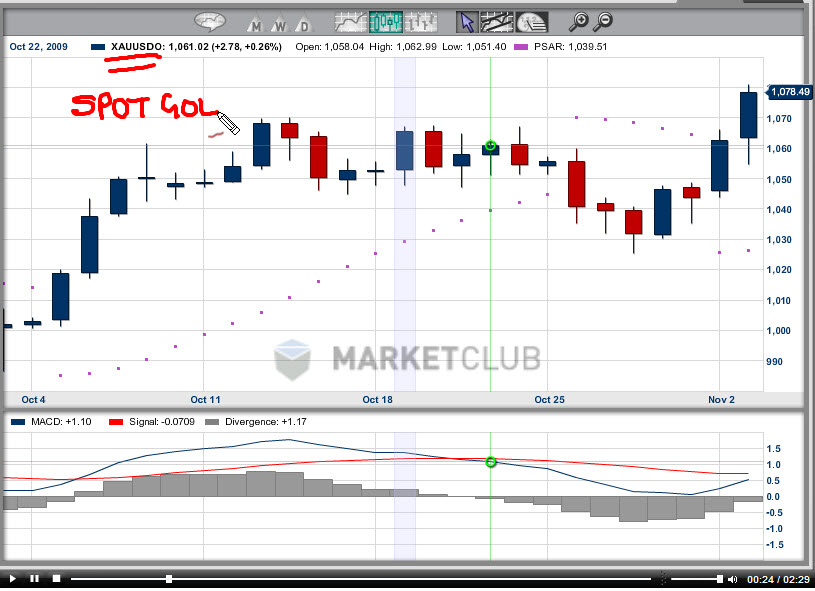Open the chat bubble icon in toolbar
This screenshot has width=815, height=591.
tap(209, 21)
